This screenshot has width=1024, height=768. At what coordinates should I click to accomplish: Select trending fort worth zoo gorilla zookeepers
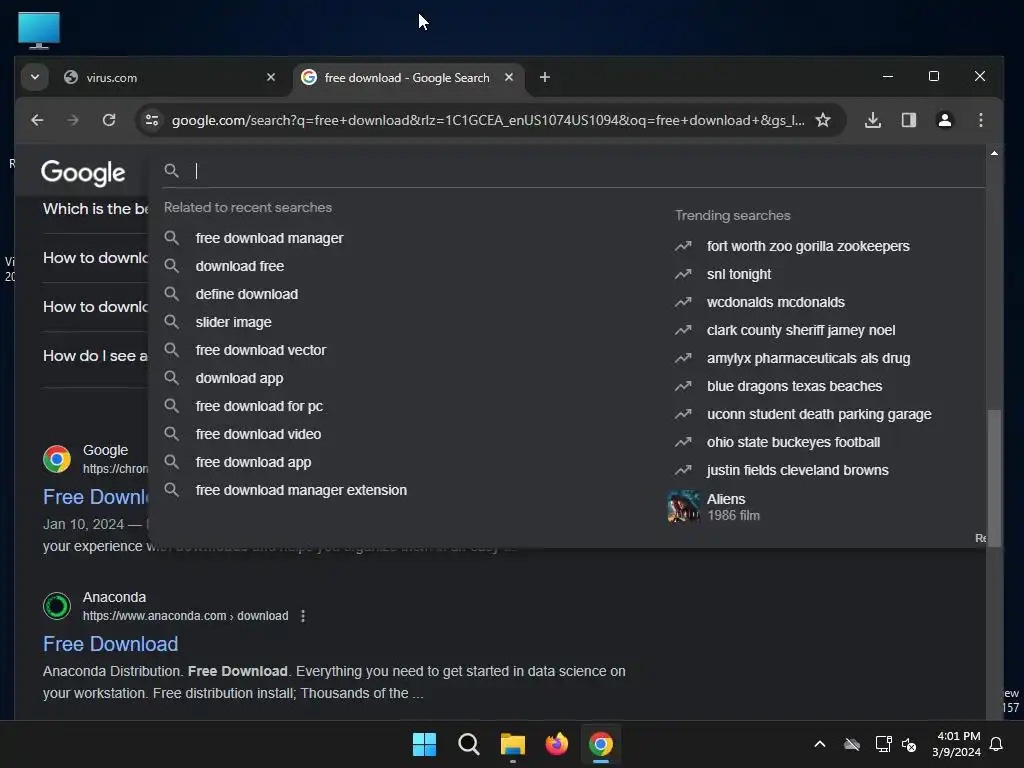point(808,246)
